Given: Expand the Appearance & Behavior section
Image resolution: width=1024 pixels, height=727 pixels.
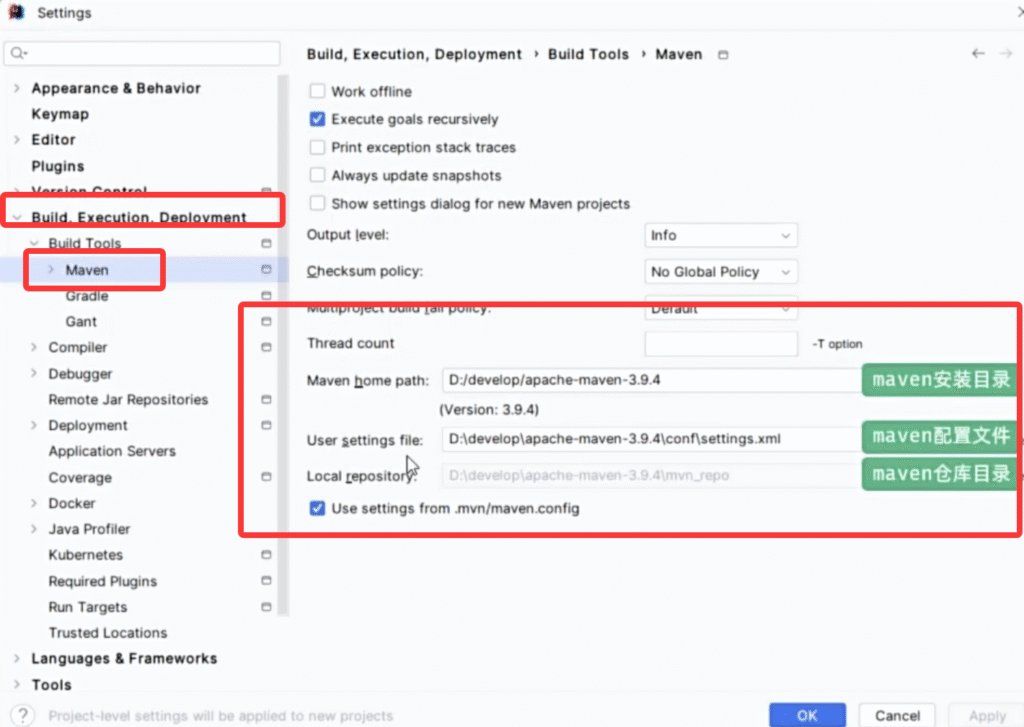Looking at the screenshot, I should (17, 89).
